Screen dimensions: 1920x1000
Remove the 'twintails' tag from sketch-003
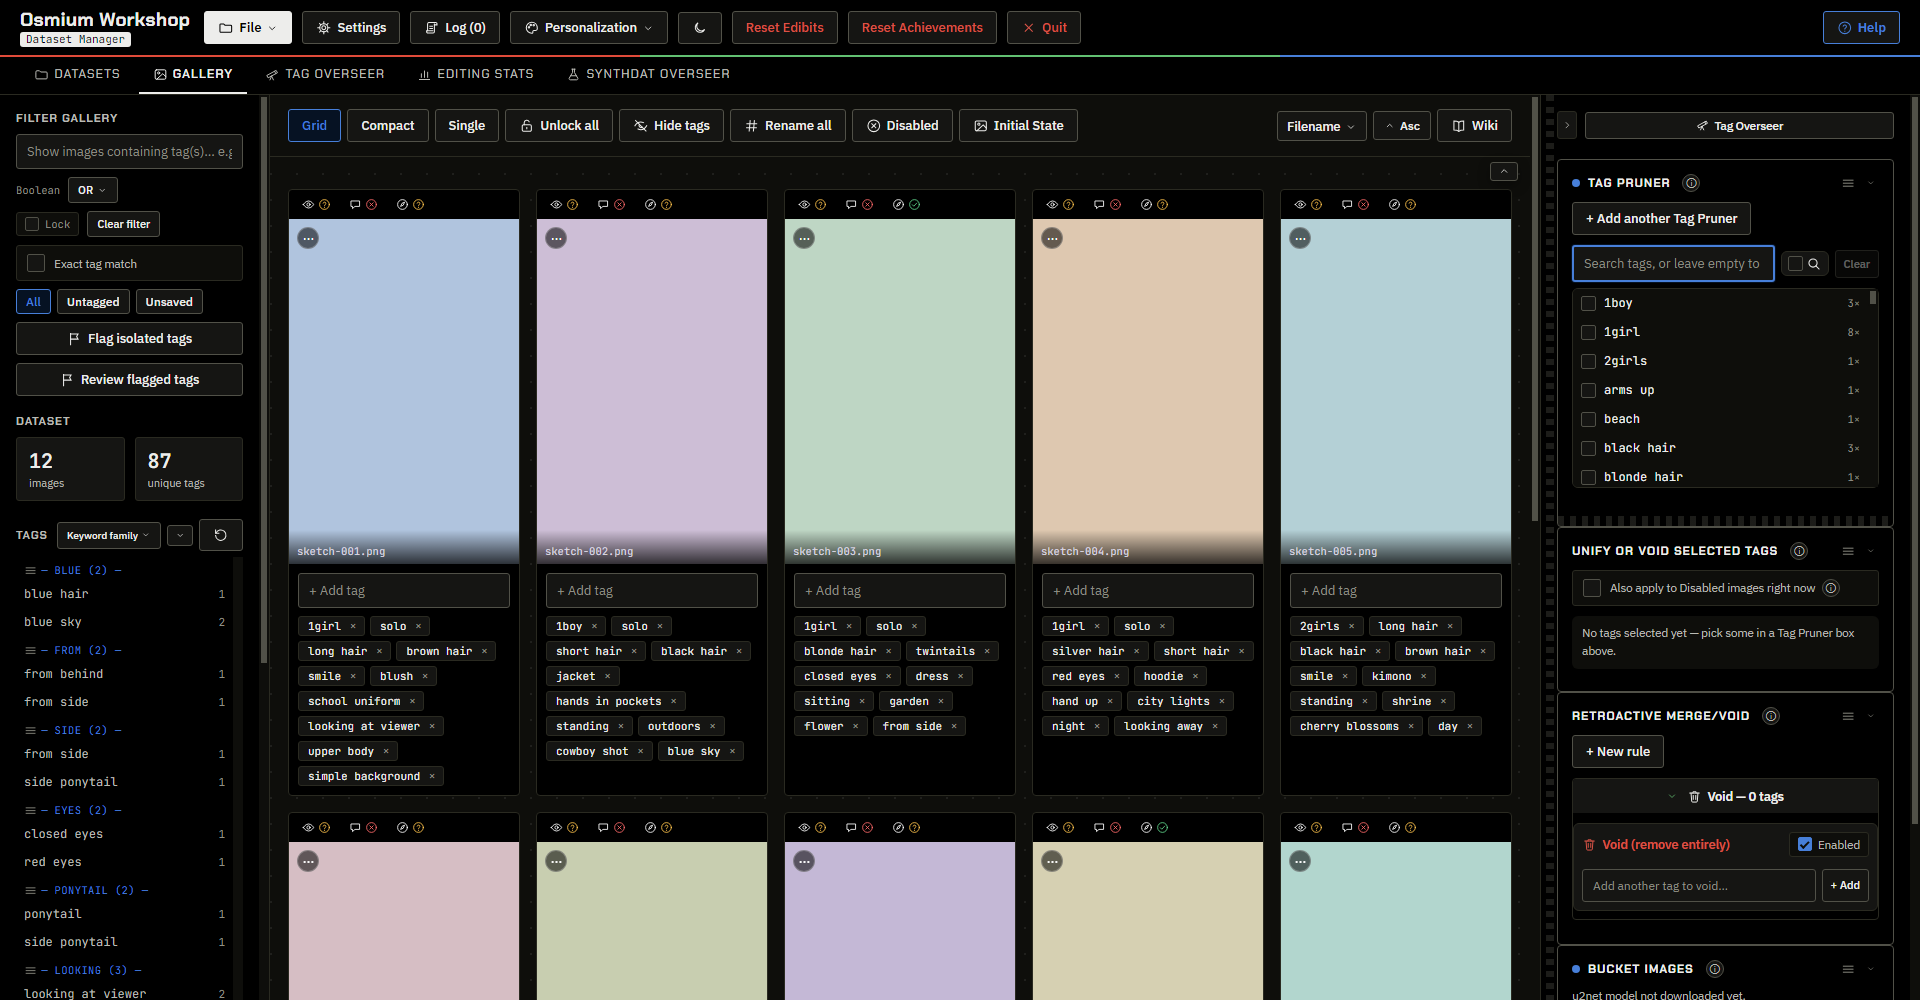point(987,652)
